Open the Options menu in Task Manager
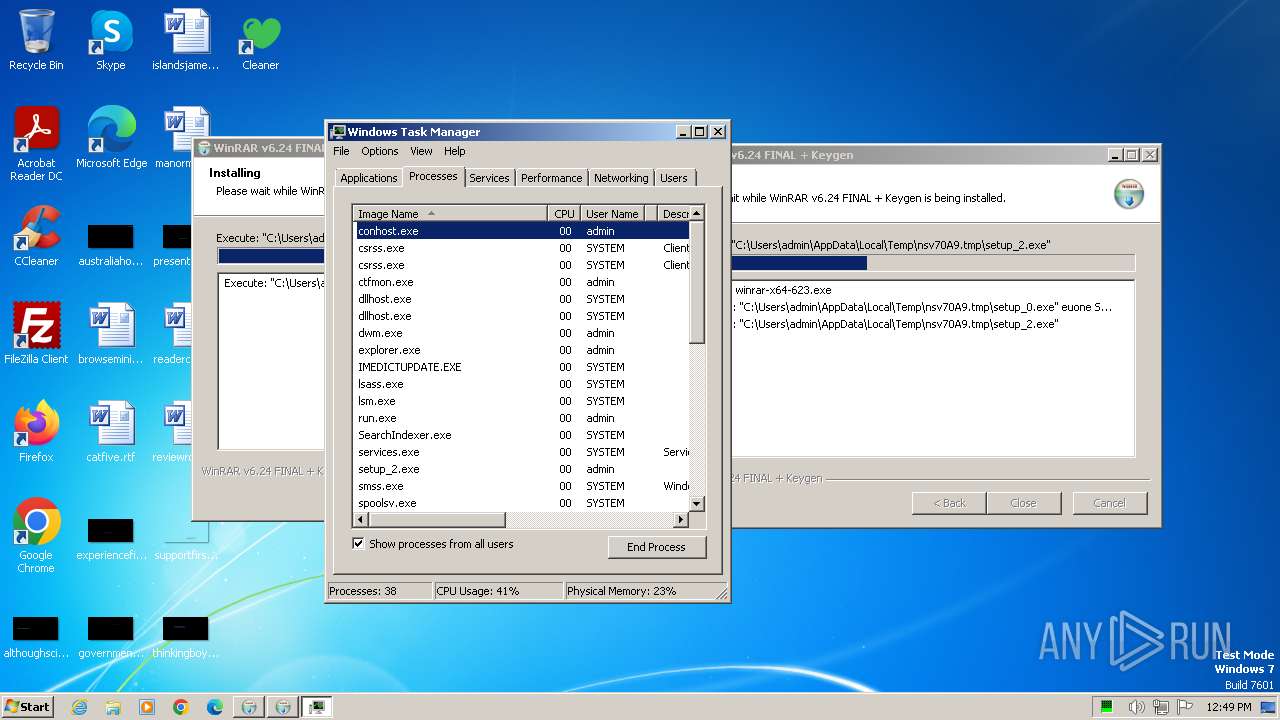 point(380,151)
